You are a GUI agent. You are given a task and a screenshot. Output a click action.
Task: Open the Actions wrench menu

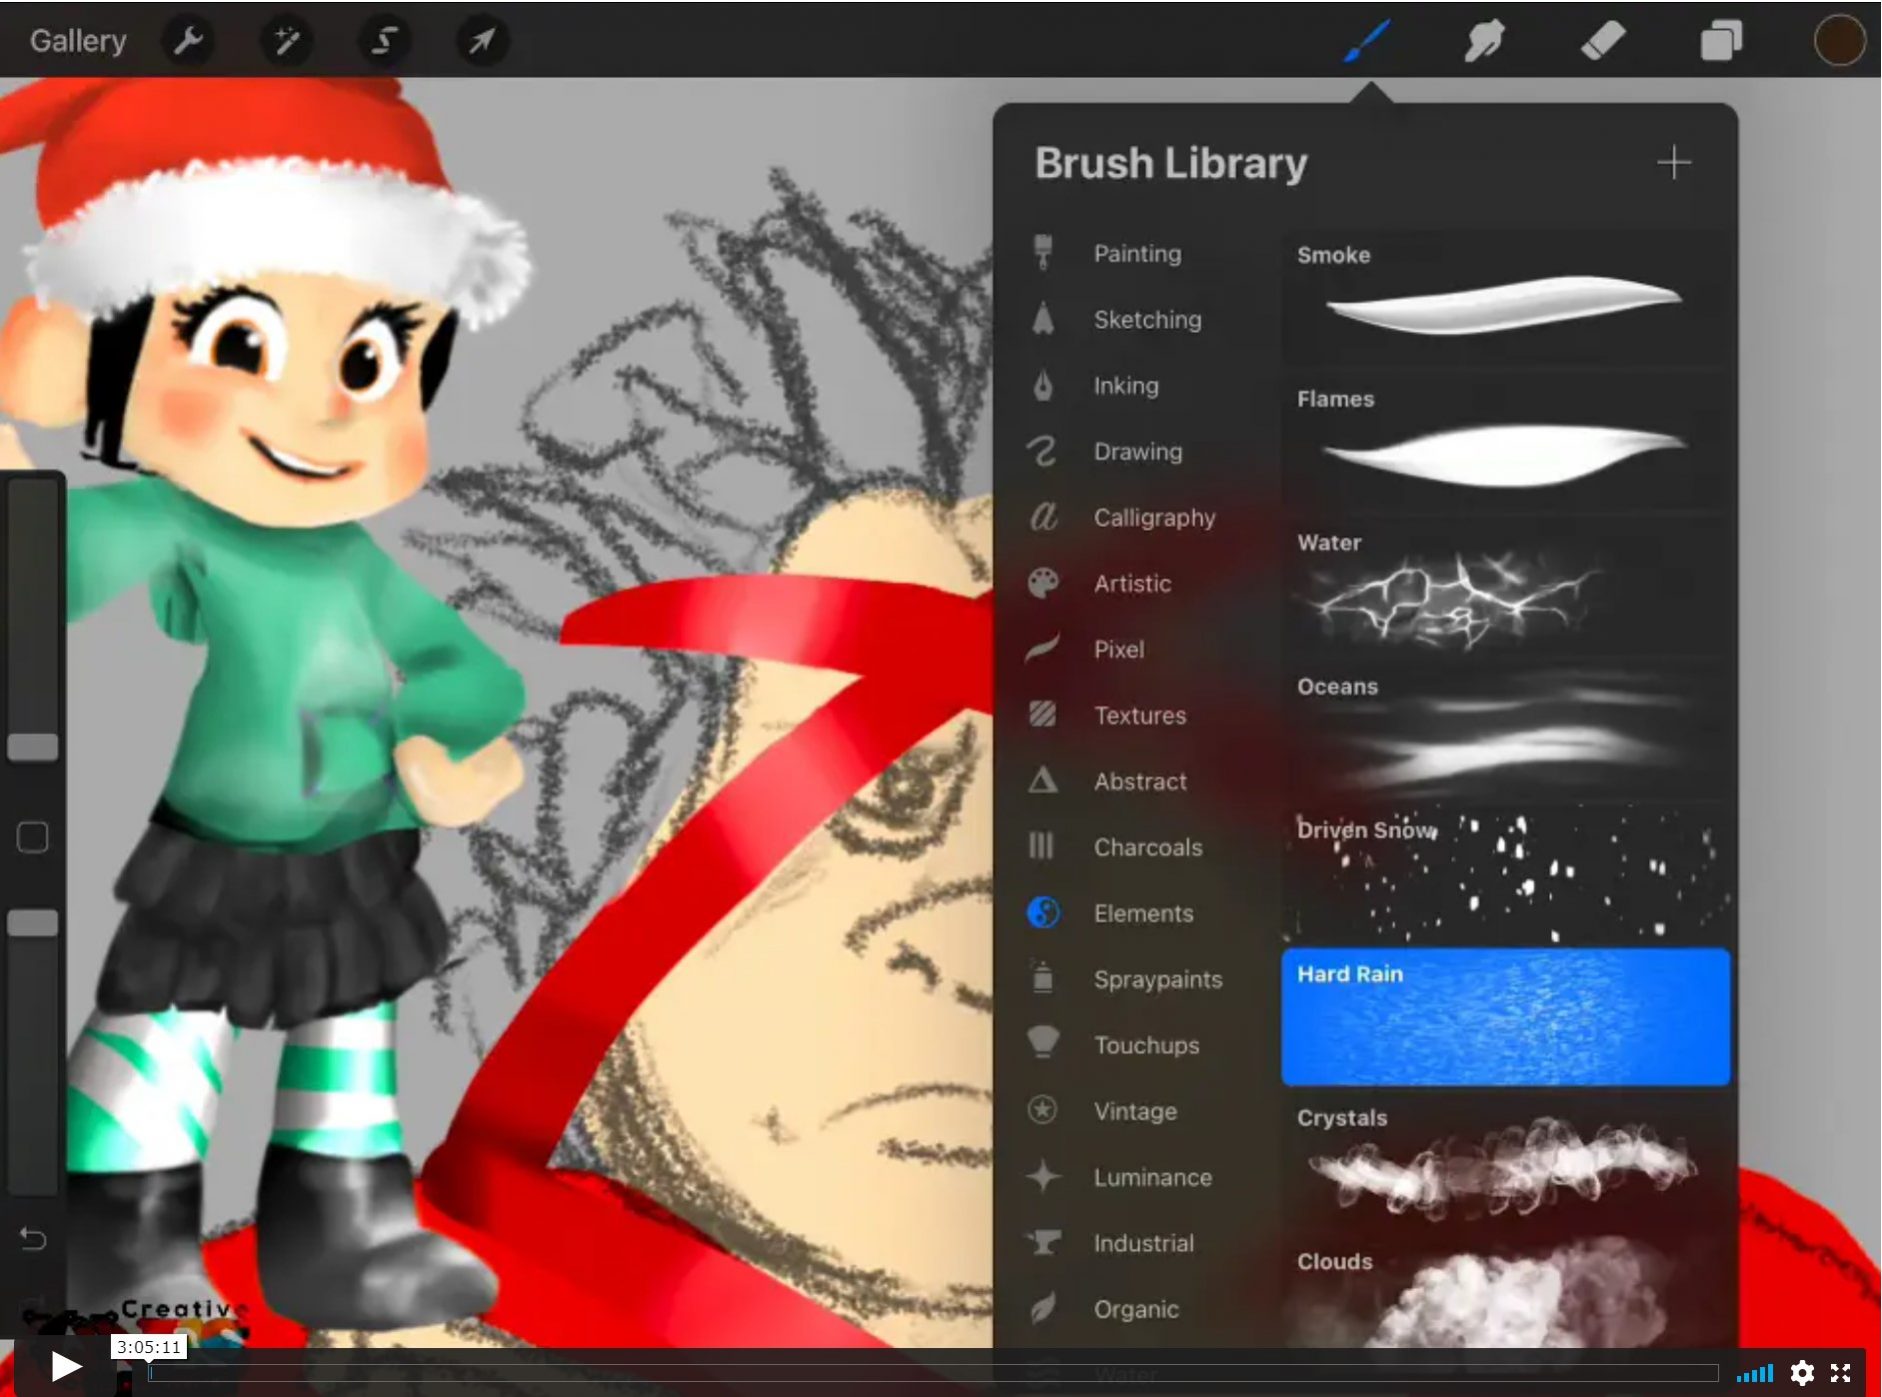188,40
